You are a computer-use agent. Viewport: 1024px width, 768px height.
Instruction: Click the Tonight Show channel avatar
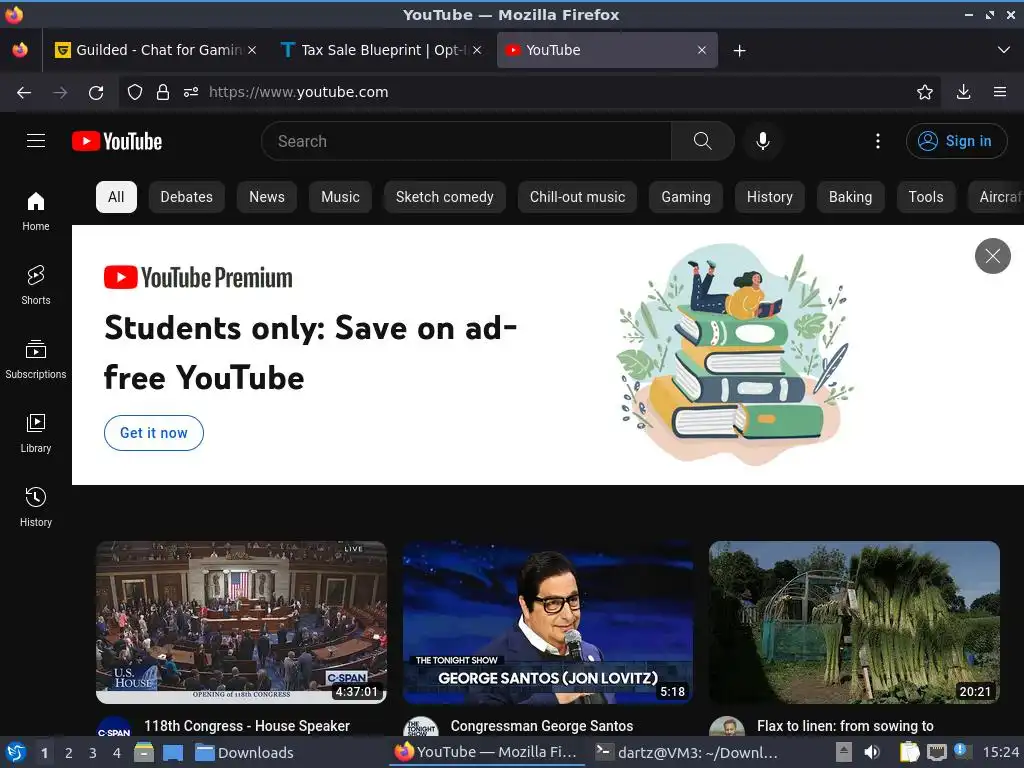(x=421, y=728)
